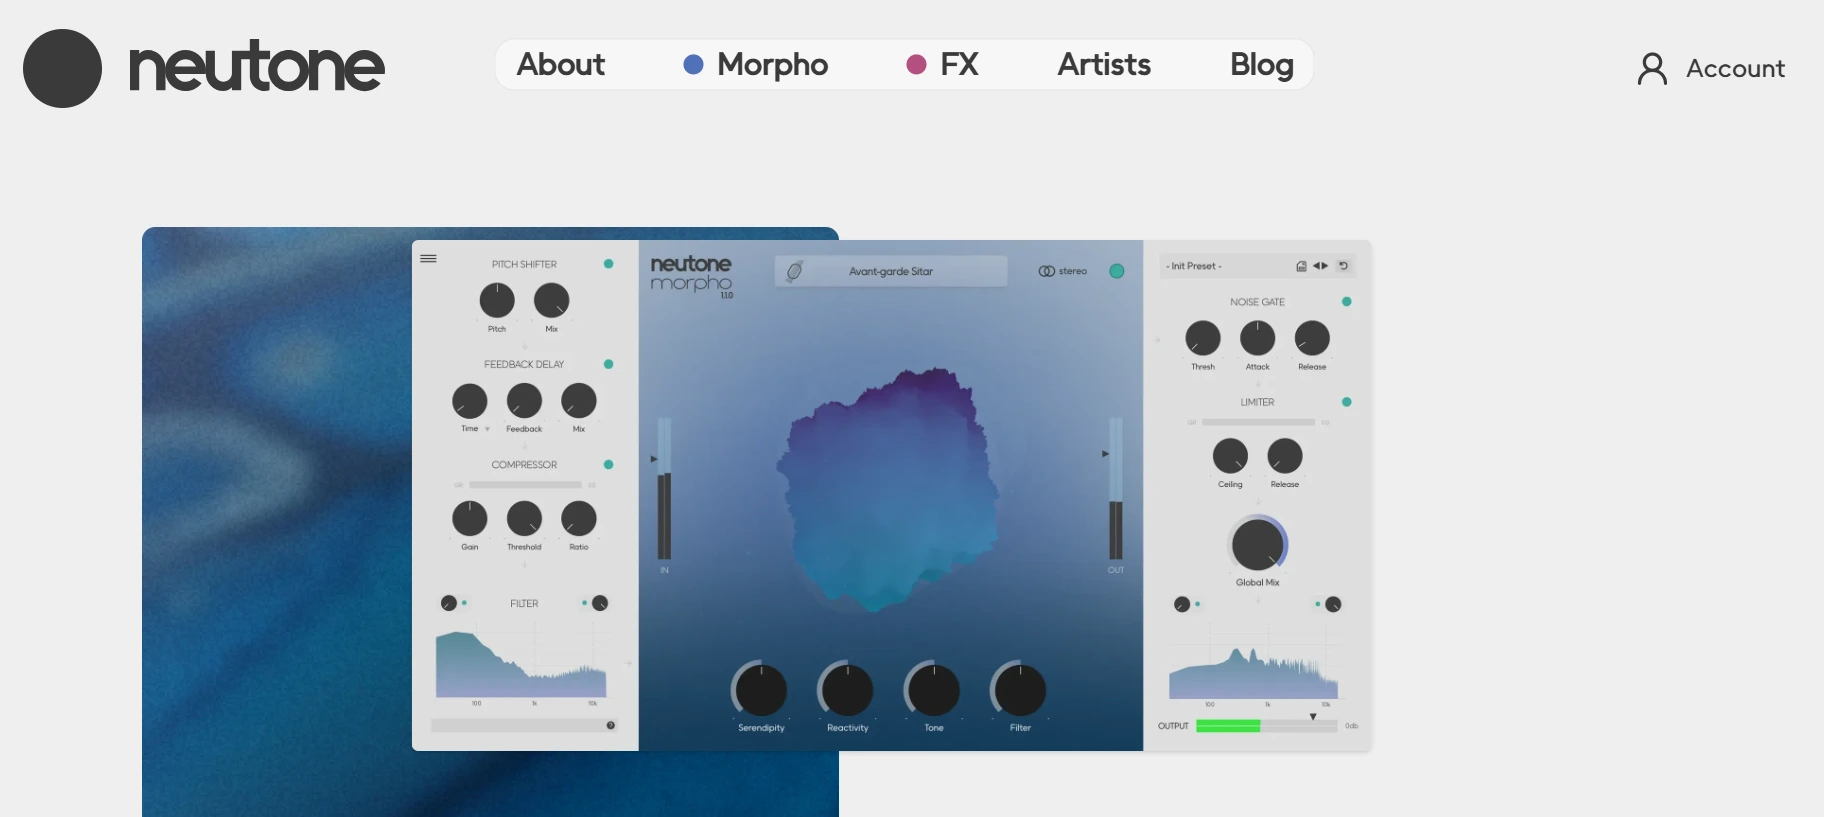Open the About page
Screen dimensions: 1824x817
point(561,65)
